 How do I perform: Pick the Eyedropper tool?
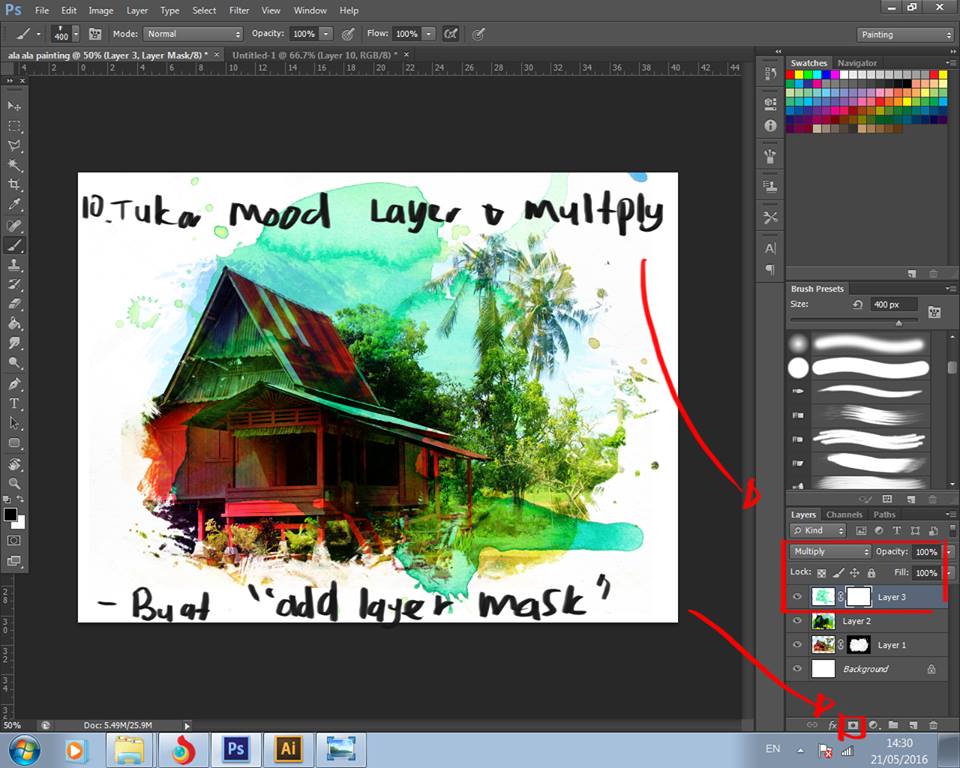click(x=14, y=205)
